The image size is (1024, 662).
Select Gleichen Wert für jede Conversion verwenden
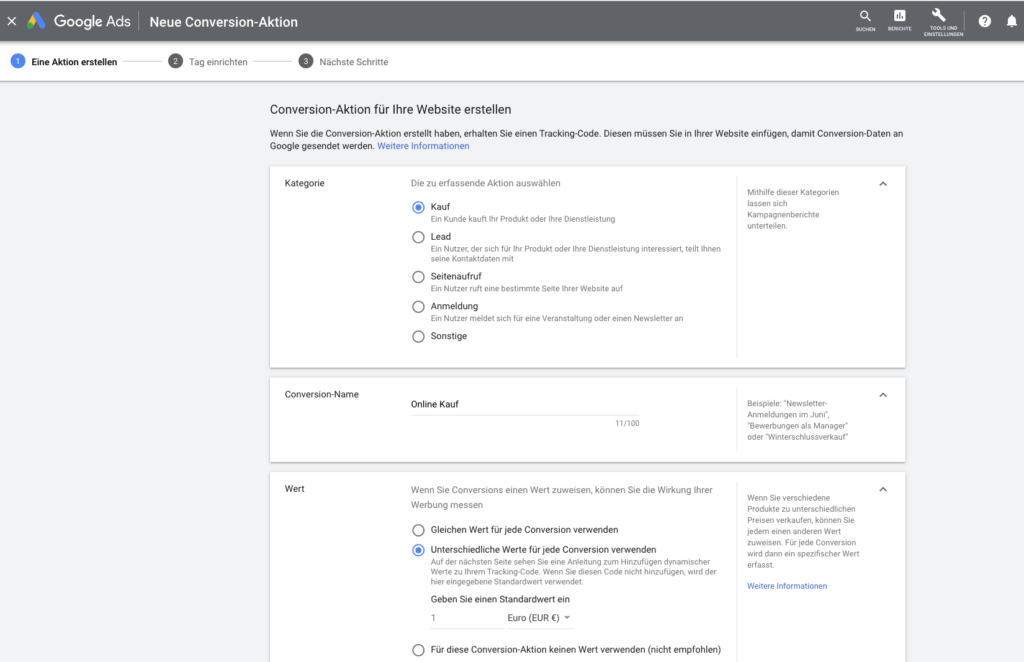[x=418, y=530]
